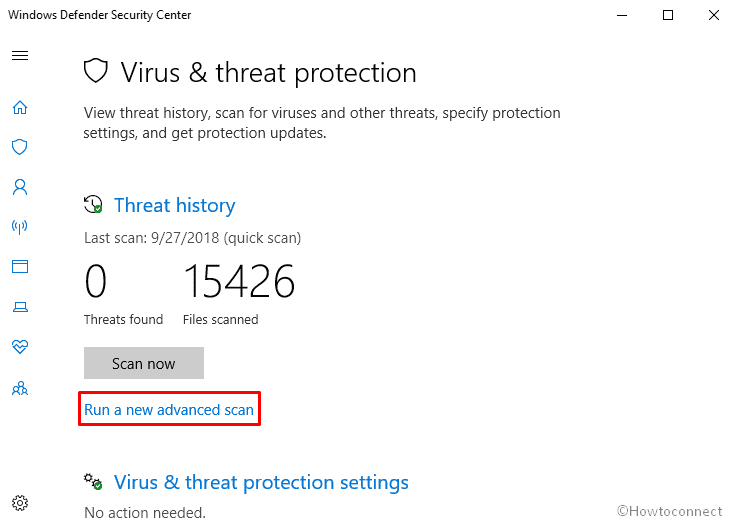Click the gears icon beside protection settings
Image resolution: width=730 pixels, height=526 pixels.
click(93, 481)
